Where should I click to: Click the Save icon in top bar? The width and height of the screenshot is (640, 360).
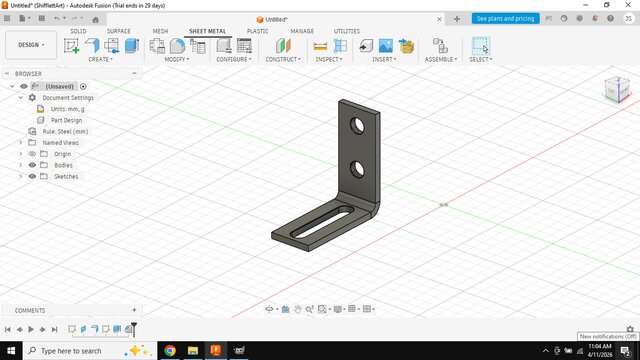tap(42, 18)
